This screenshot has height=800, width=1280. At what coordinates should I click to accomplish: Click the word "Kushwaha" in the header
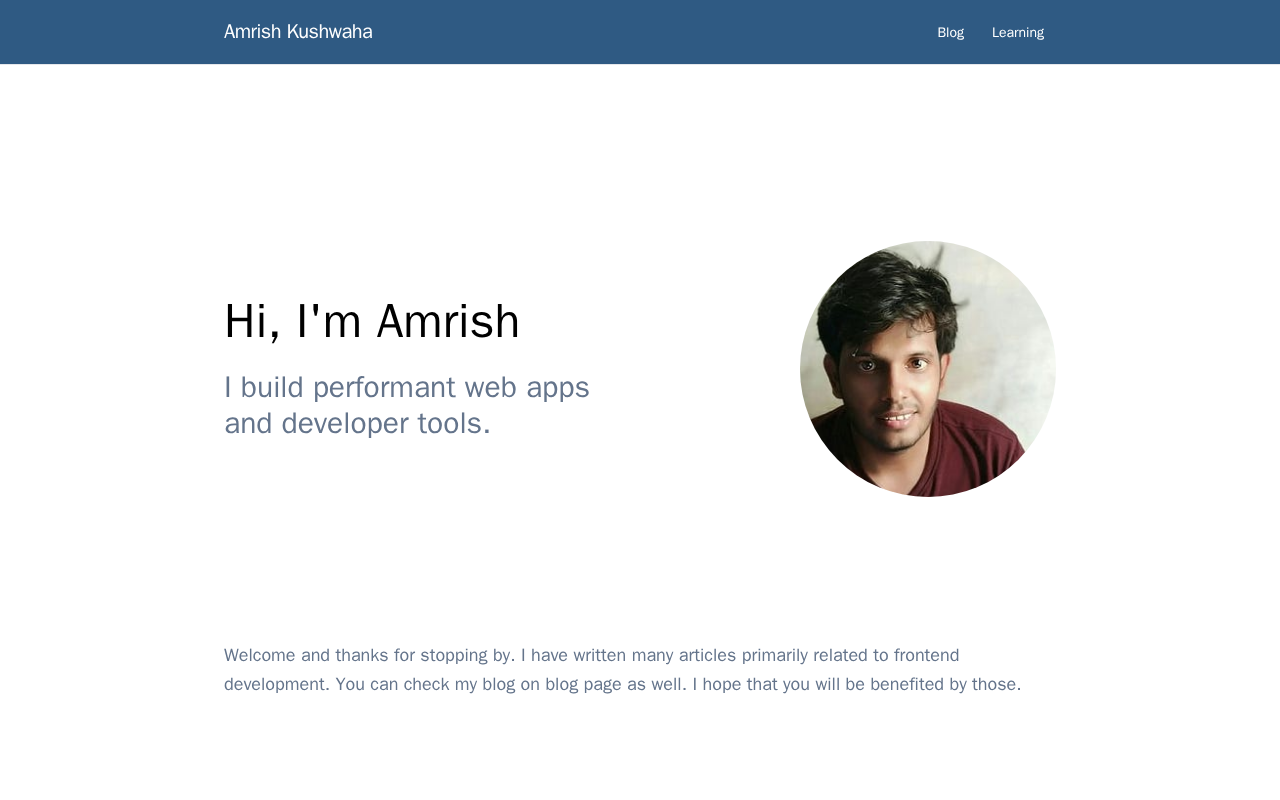(x=329, y=32)
